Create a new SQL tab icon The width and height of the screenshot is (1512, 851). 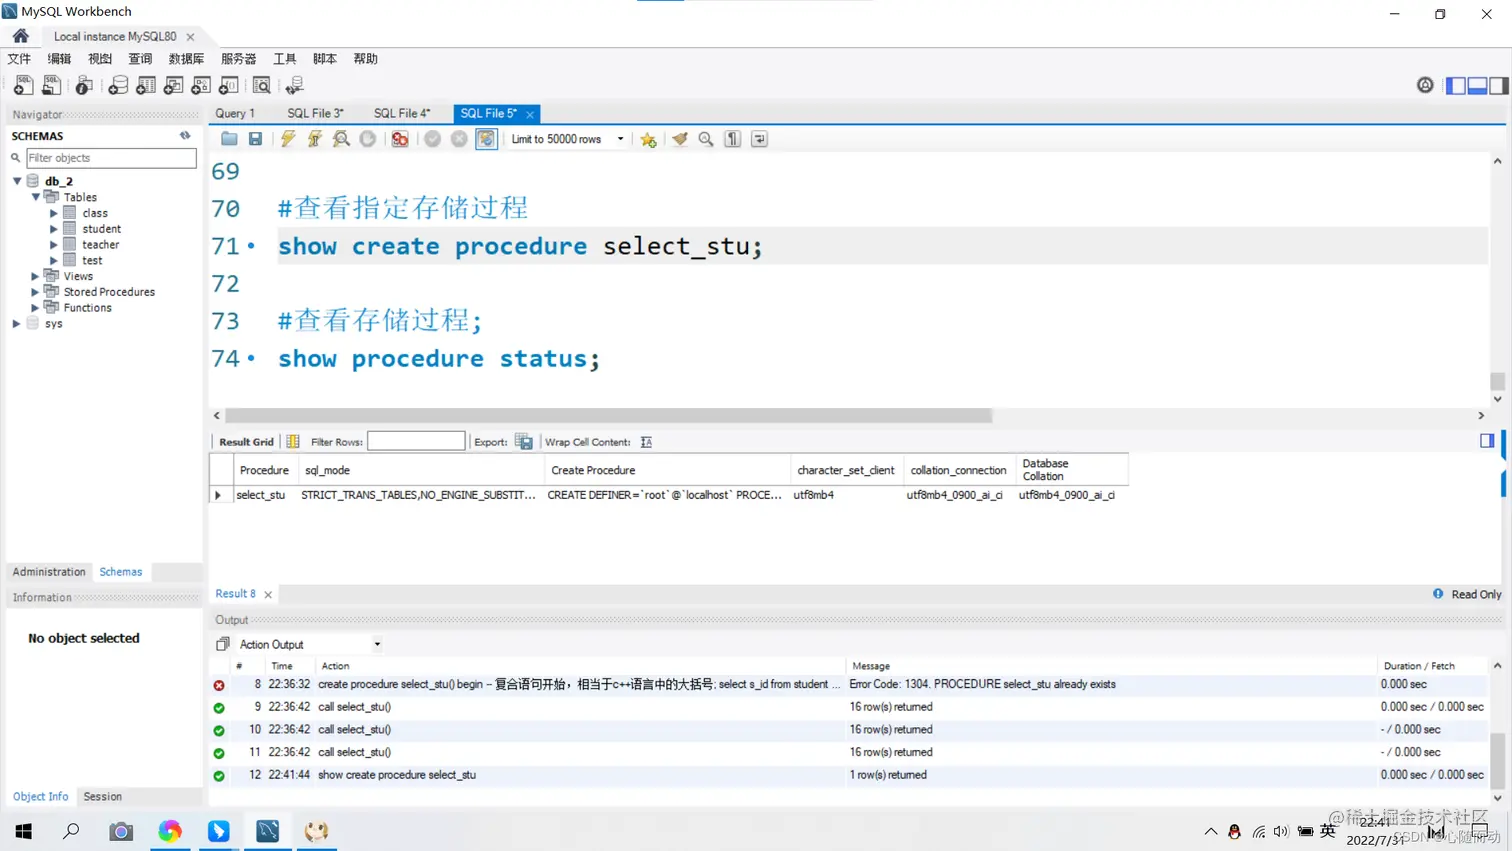coord(23,86)
